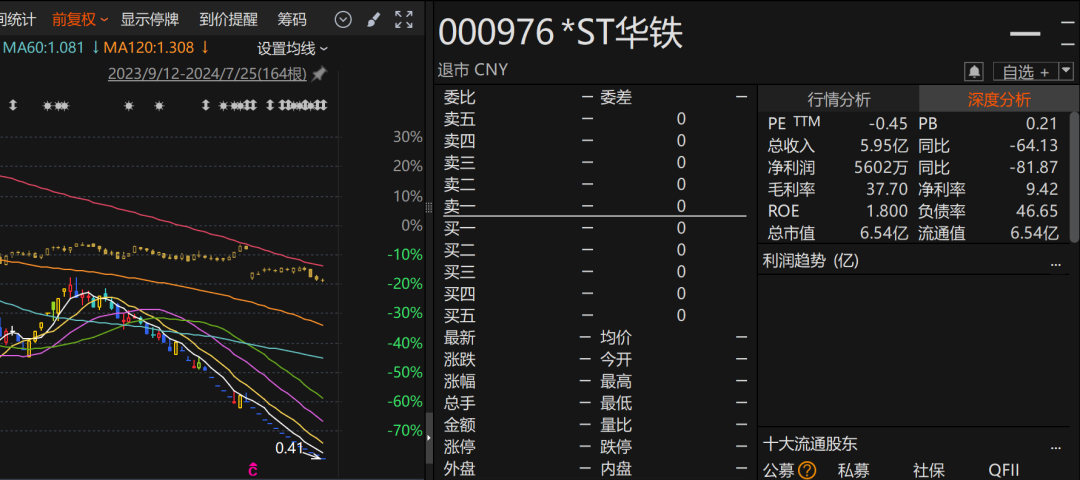Viewport: 1080px width, 480px height.
Task: Click the 总收入 5.95亿 value
Action: 884,146
